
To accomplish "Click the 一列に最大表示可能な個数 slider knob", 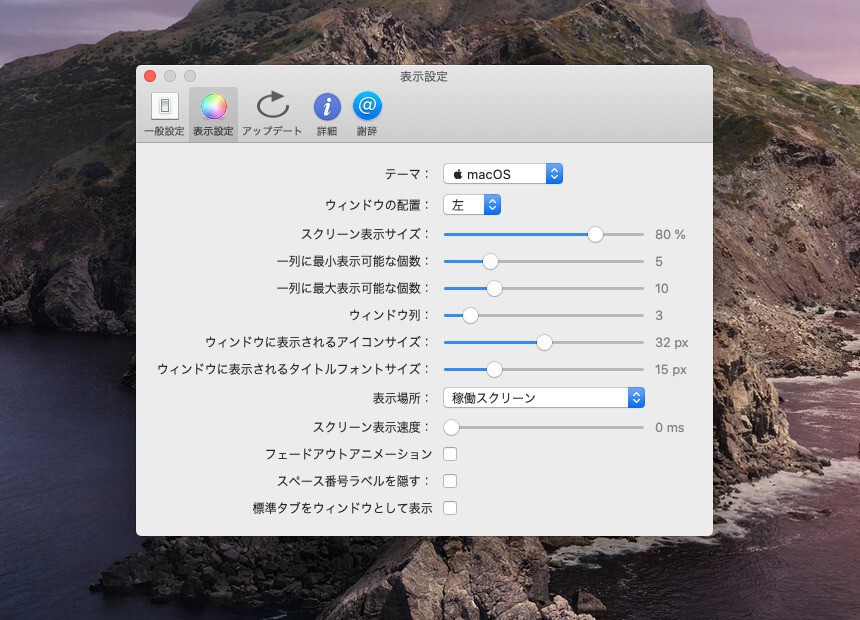I will (493, 288).
